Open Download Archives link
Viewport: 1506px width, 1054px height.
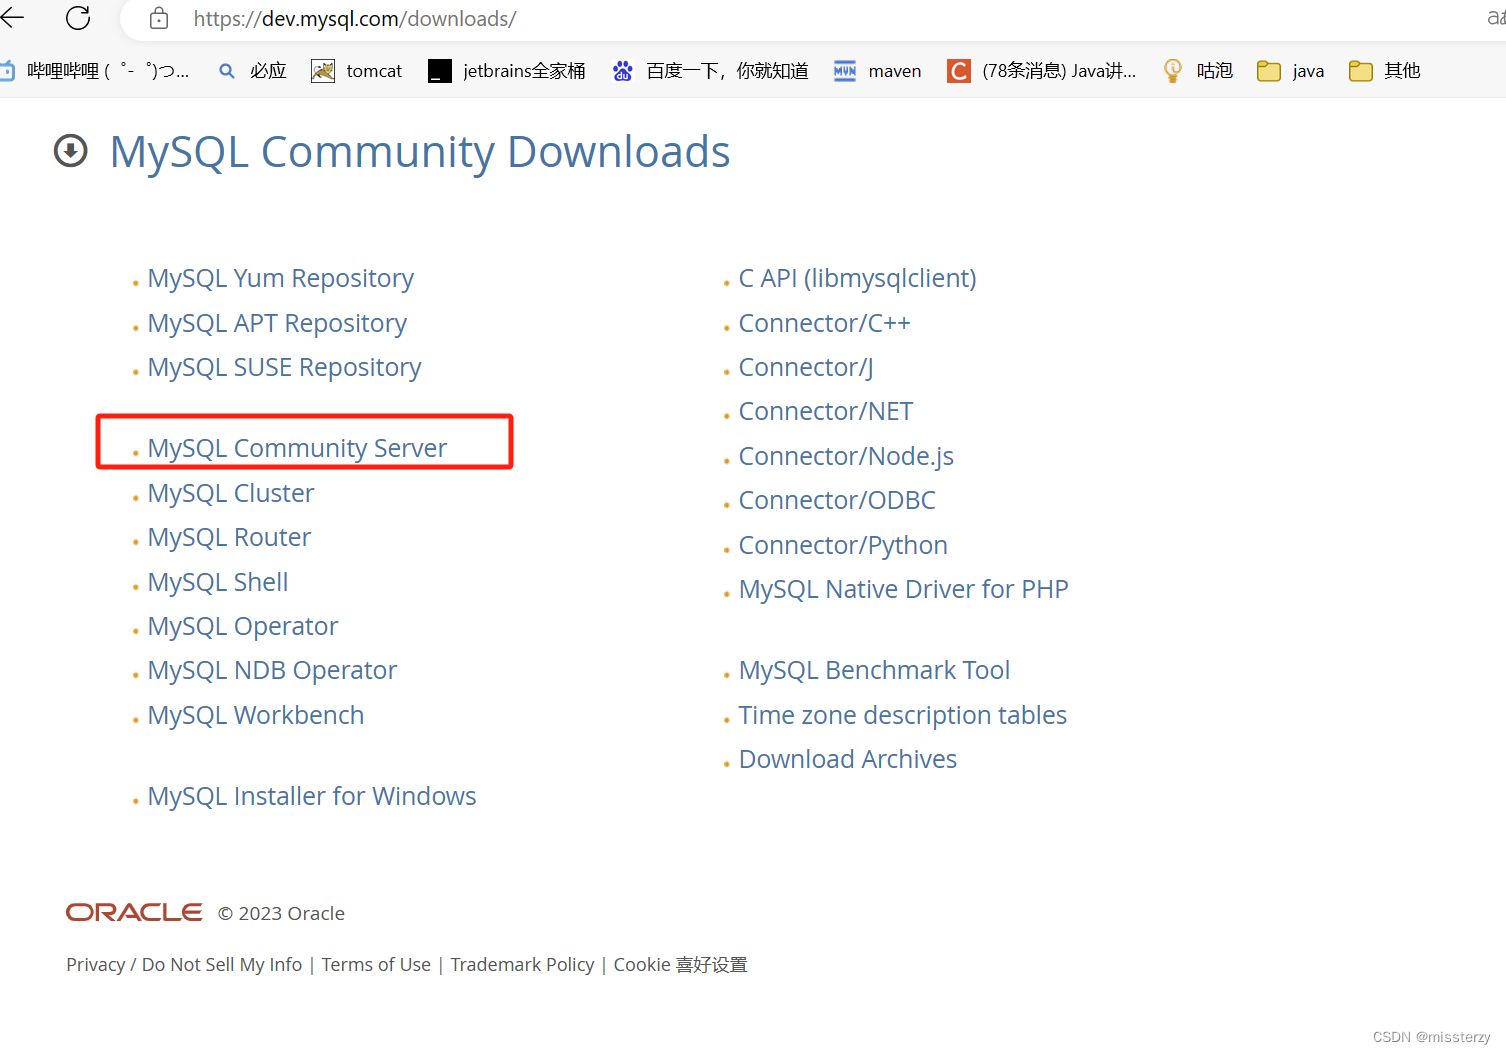[x=847, y=759]
